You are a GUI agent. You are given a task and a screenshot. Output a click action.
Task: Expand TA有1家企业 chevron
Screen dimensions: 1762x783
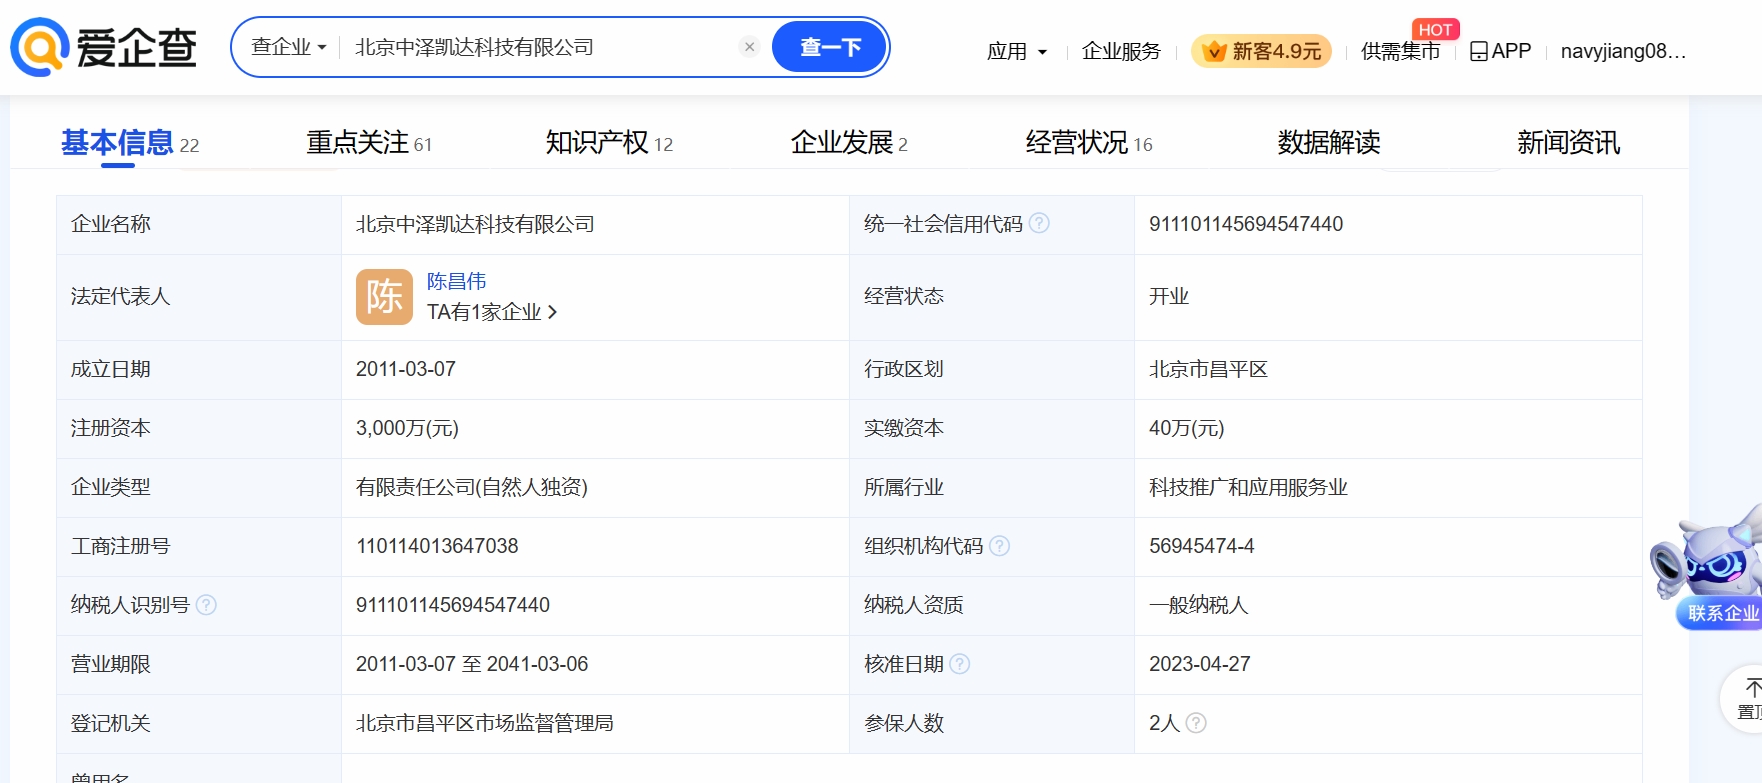(552, 313)
